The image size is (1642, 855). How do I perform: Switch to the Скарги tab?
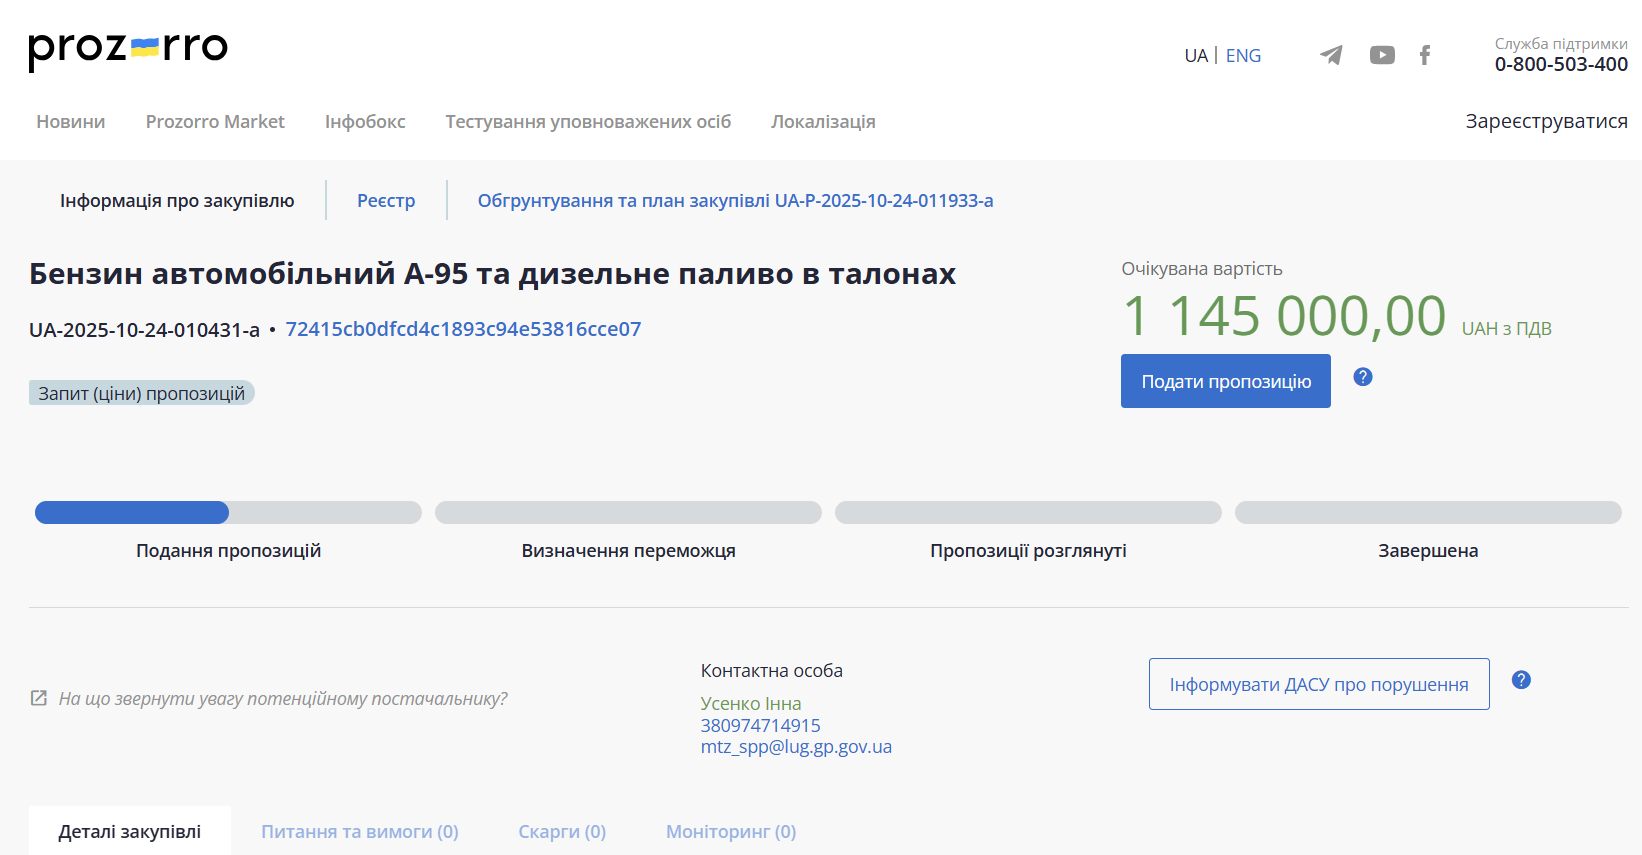[561, 831]
